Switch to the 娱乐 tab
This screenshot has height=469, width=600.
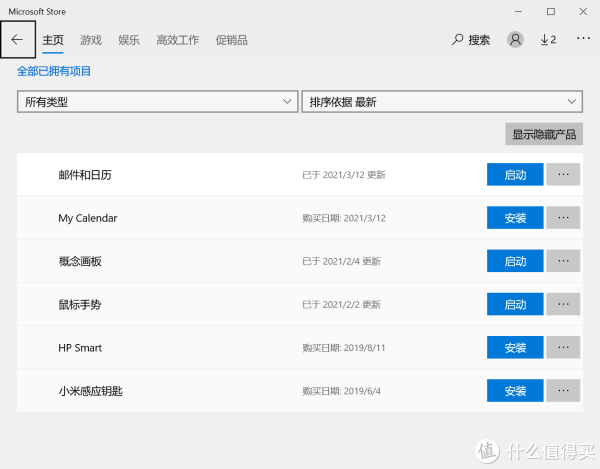pos(129,40)
